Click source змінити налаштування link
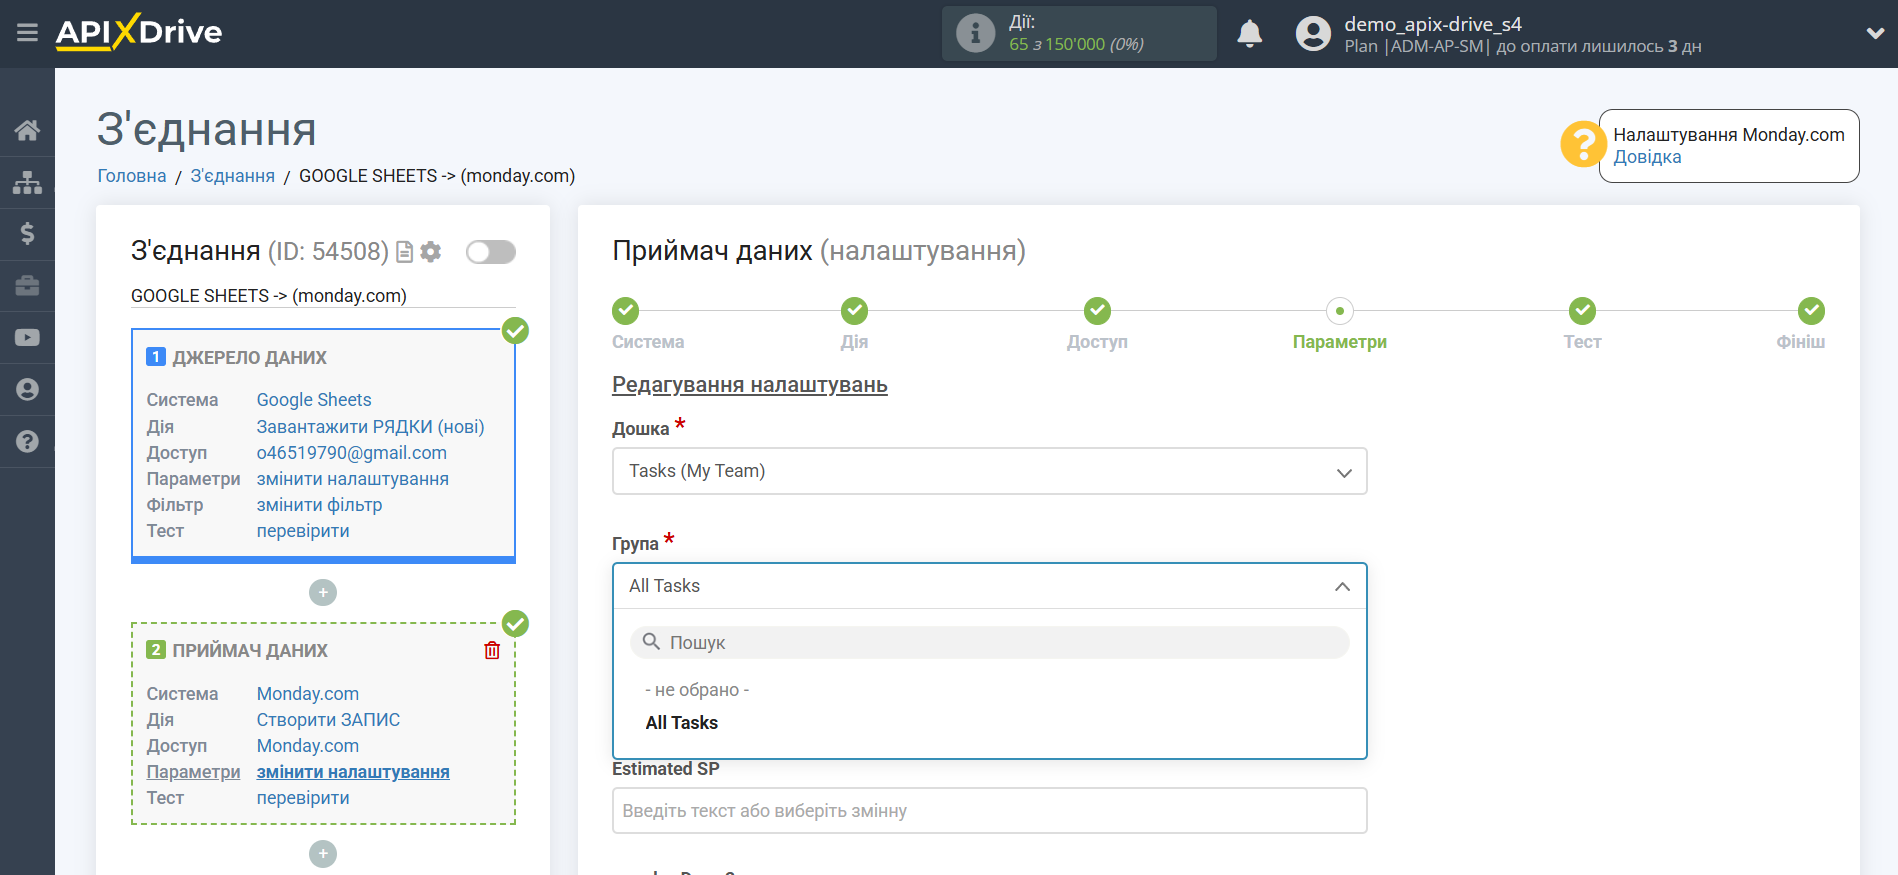This screenshot has height=875, width=1898. (353, 479)
